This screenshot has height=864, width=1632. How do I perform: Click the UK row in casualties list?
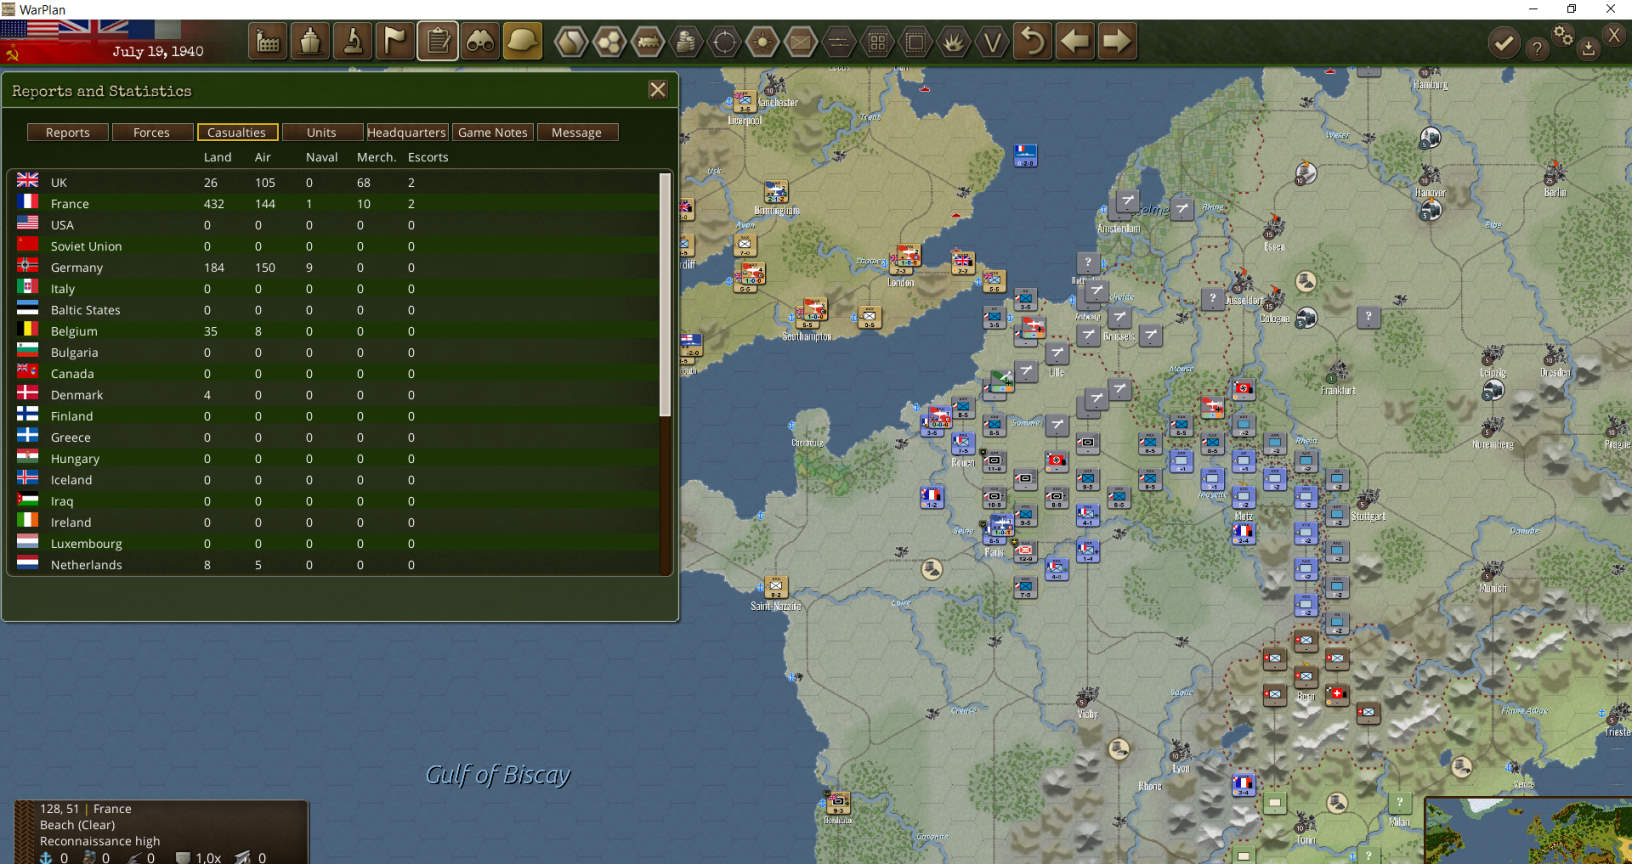[x=334, y=182]
